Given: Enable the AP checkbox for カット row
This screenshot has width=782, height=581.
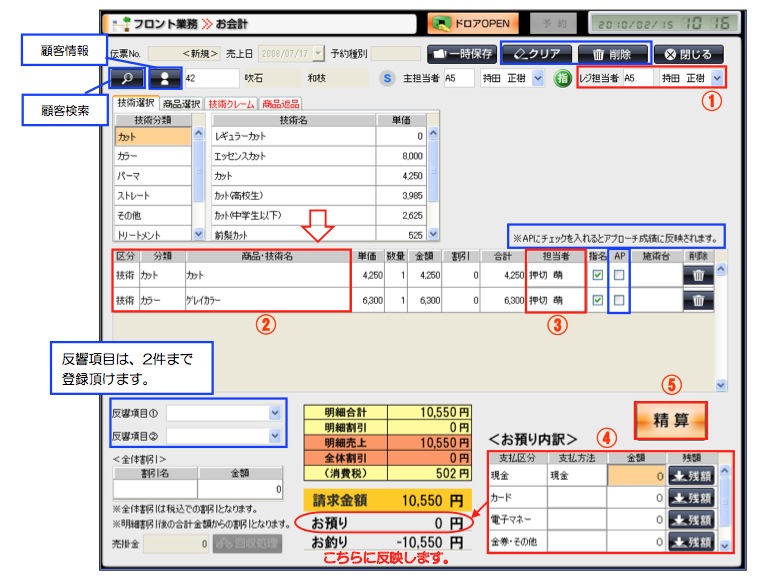Looking at the screenshot, I should 620,274.
